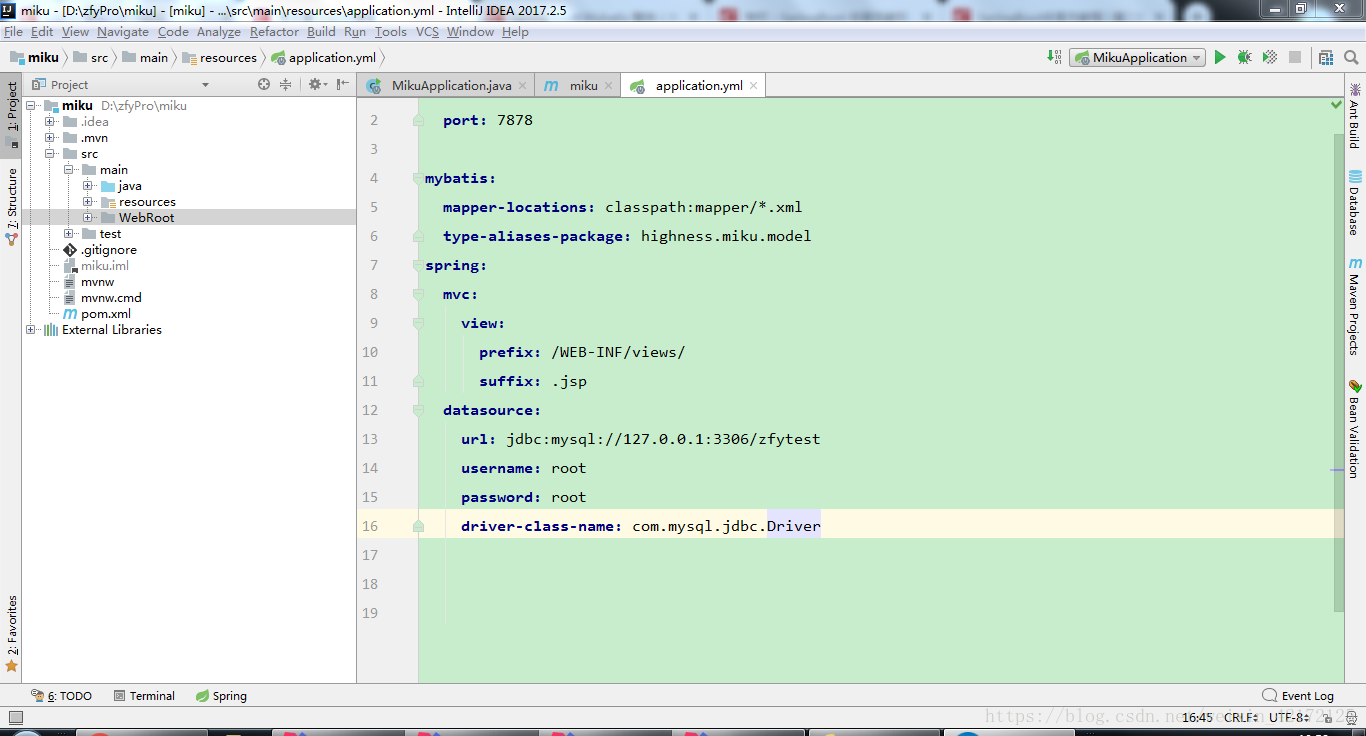
Task: Place the cursor on the port: 7878 line
Action: pyautogui.click(x=488, y=120)
